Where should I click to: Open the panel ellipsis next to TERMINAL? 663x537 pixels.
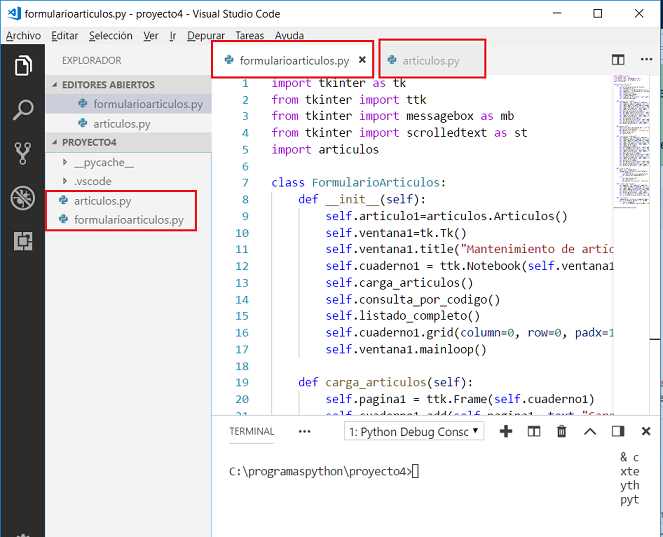tap(304, 432)
